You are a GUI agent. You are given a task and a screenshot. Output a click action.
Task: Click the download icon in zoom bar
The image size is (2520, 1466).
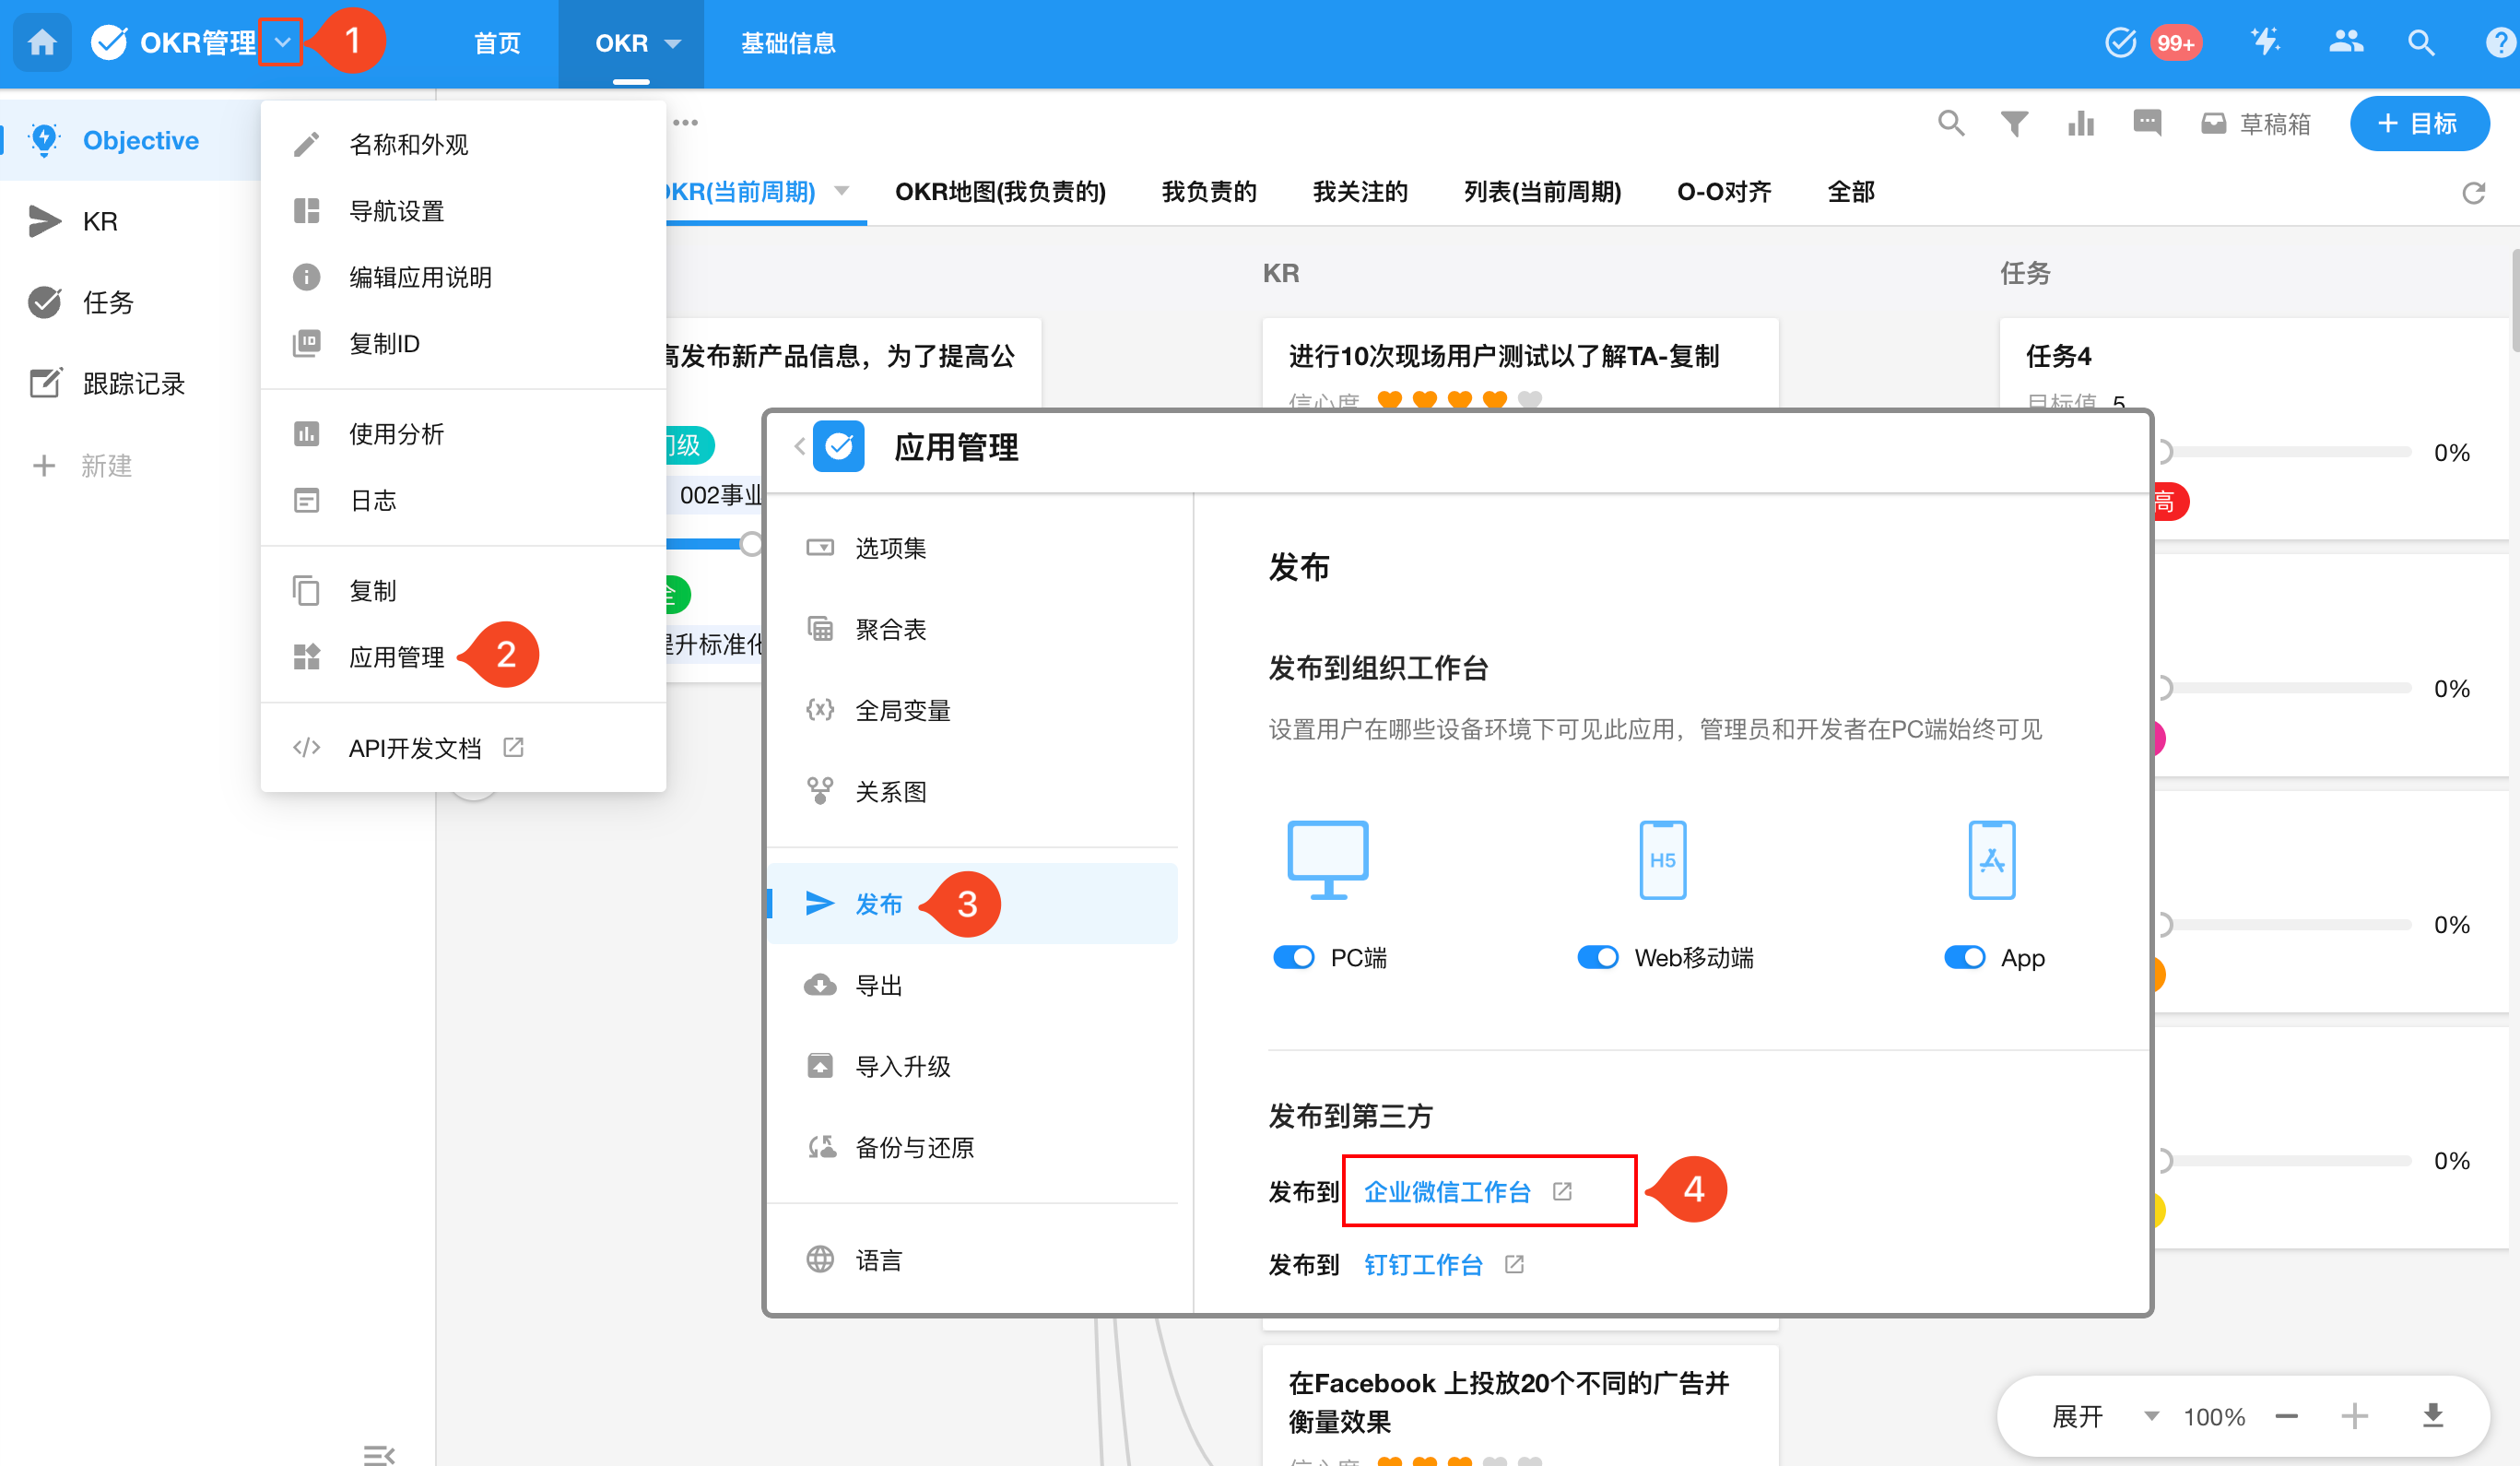[x=2433, y=1416]
